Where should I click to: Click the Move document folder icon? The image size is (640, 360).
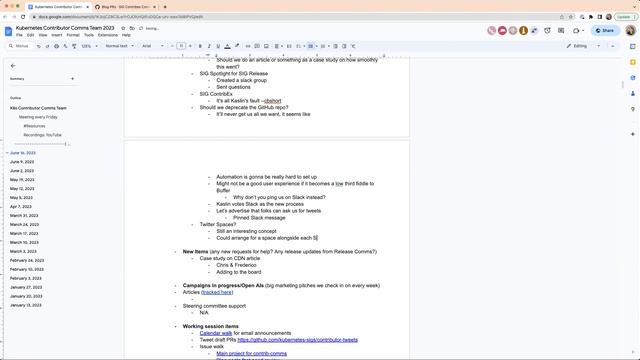tap(132, 28)
